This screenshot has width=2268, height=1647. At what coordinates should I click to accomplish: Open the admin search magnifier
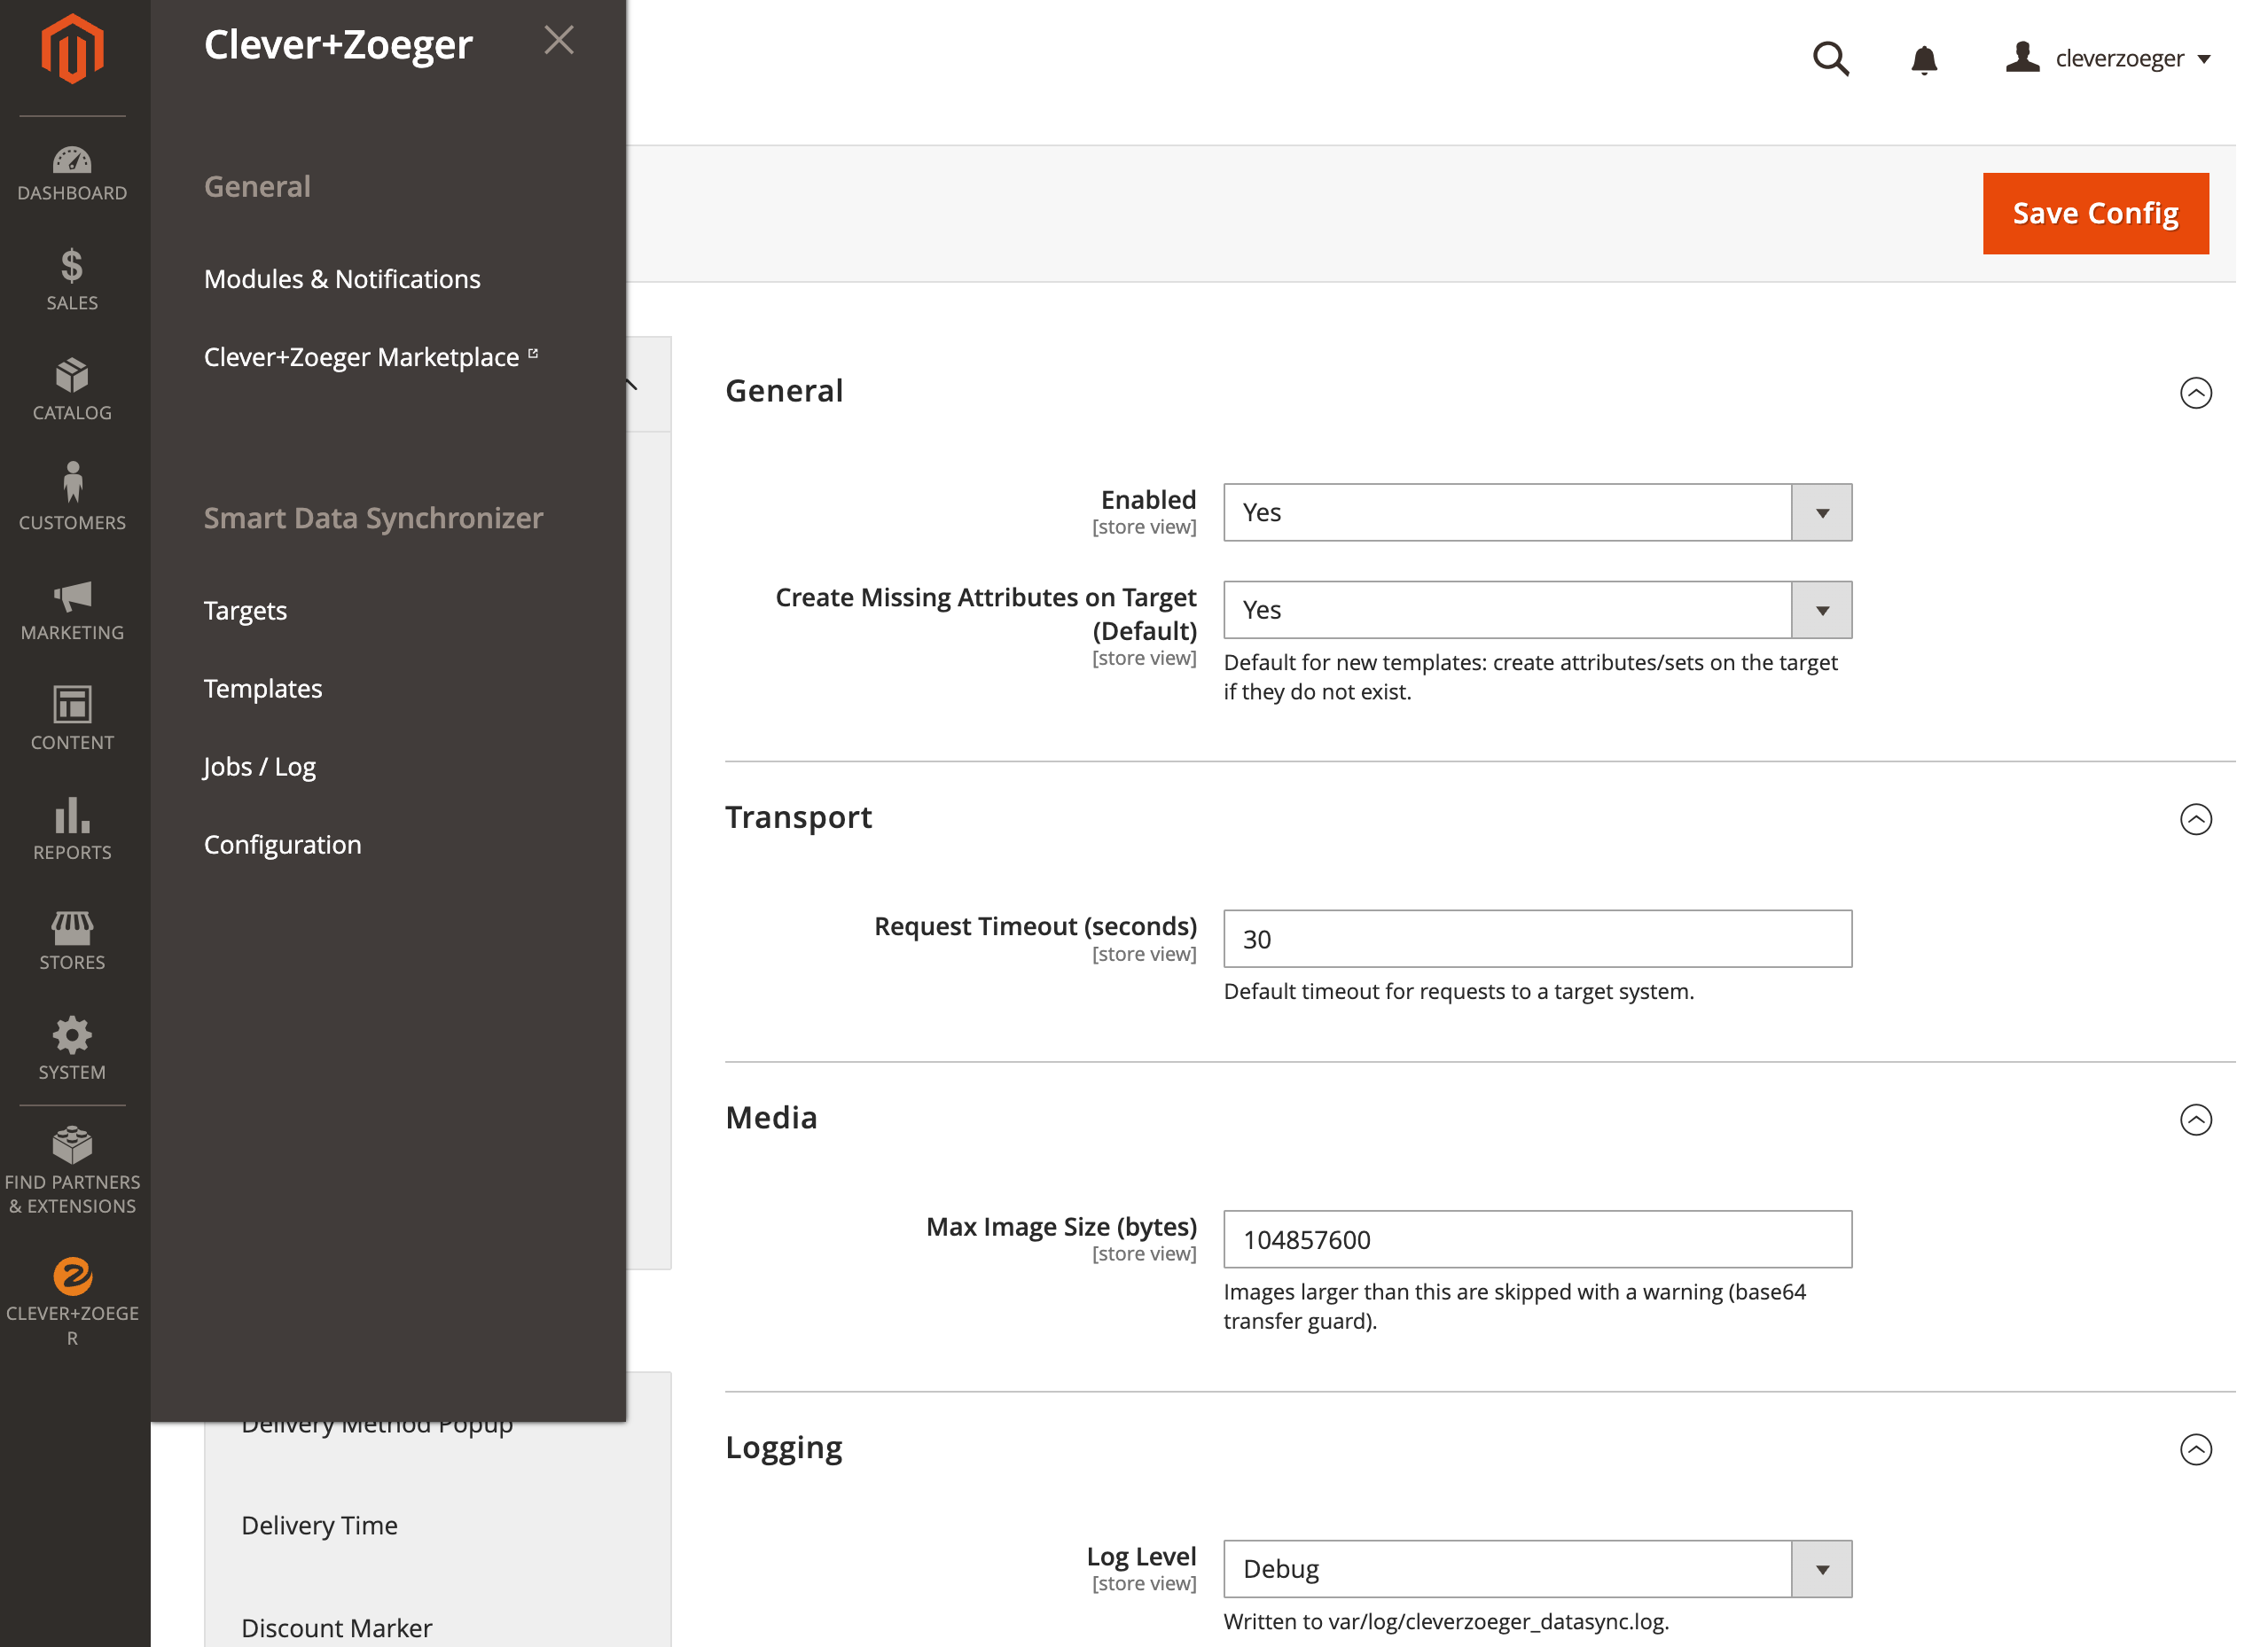click(1830, 59)
